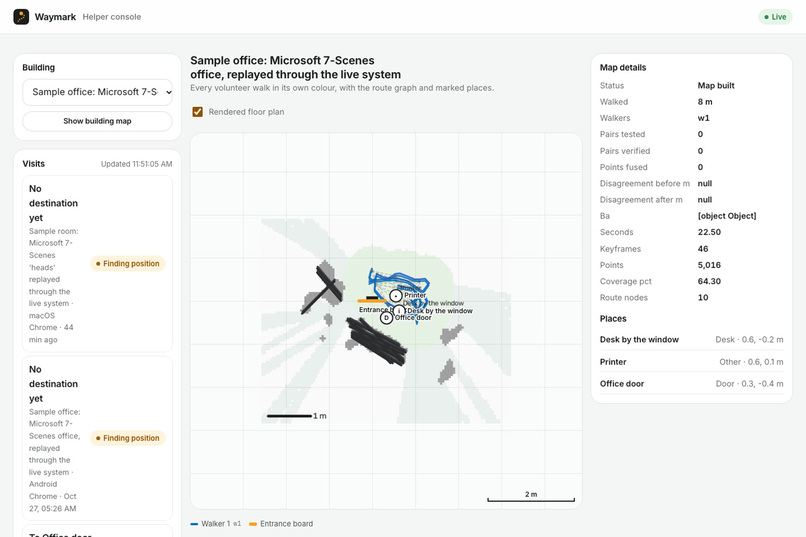Click the Coverage pct value '64.30'
806x537 pixels.
709,282
